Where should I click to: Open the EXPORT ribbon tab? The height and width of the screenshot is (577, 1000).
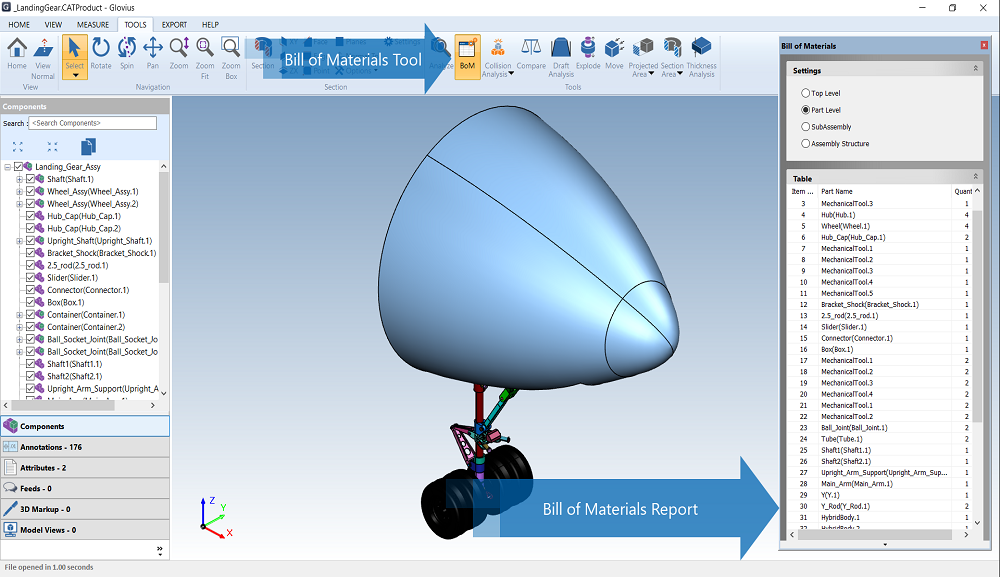click(x=174, y=25)
